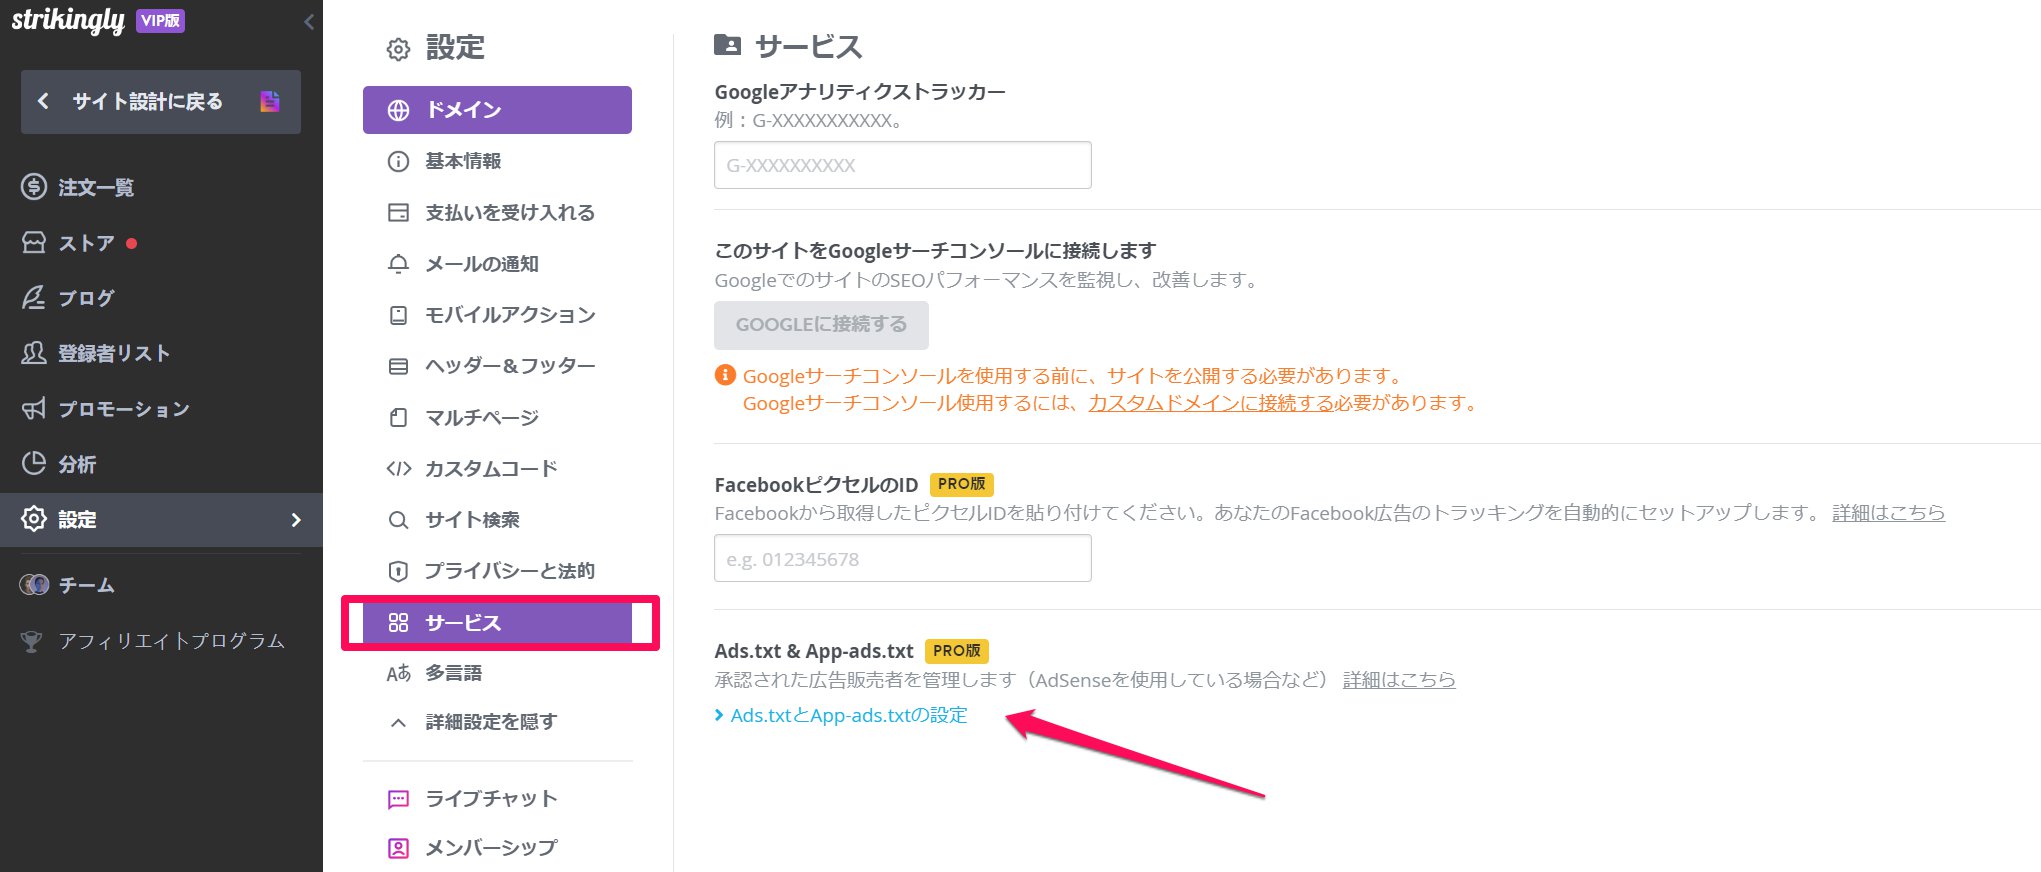Click the layout icon beside ヘッダー&フッター
Image resolution: width=2041 pixels, height=872 pixels.
click(x=398, y=366)
